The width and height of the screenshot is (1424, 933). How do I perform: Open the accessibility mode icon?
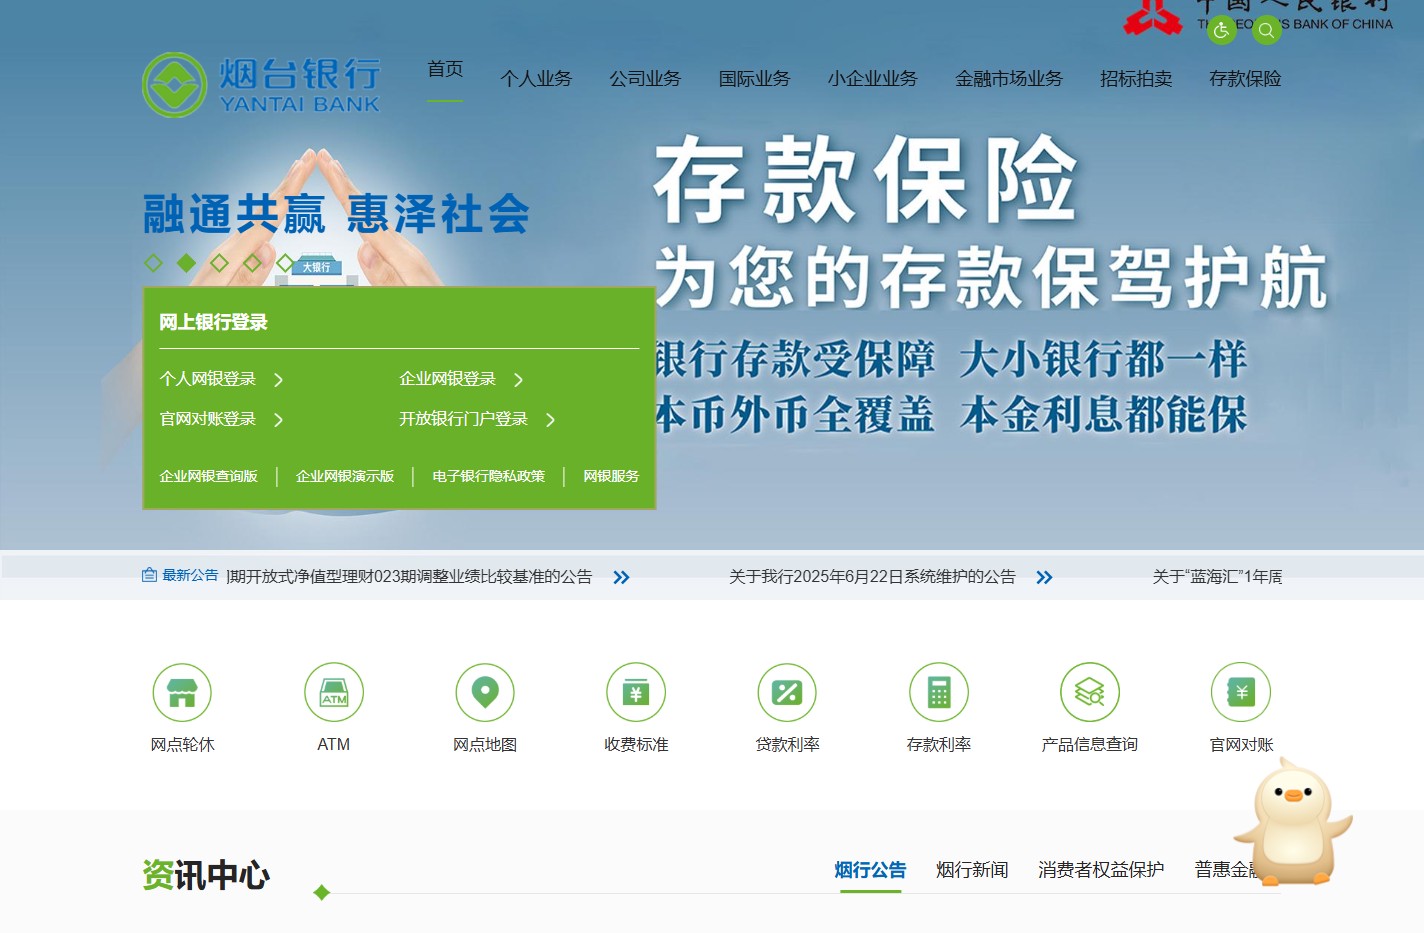[1221, 30]
